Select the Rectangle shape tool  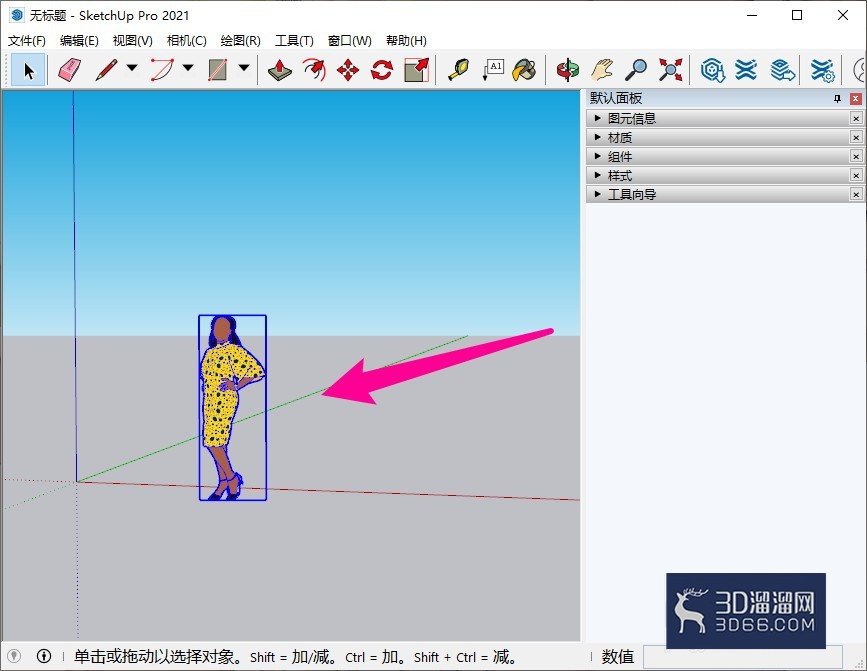(218, 70)
